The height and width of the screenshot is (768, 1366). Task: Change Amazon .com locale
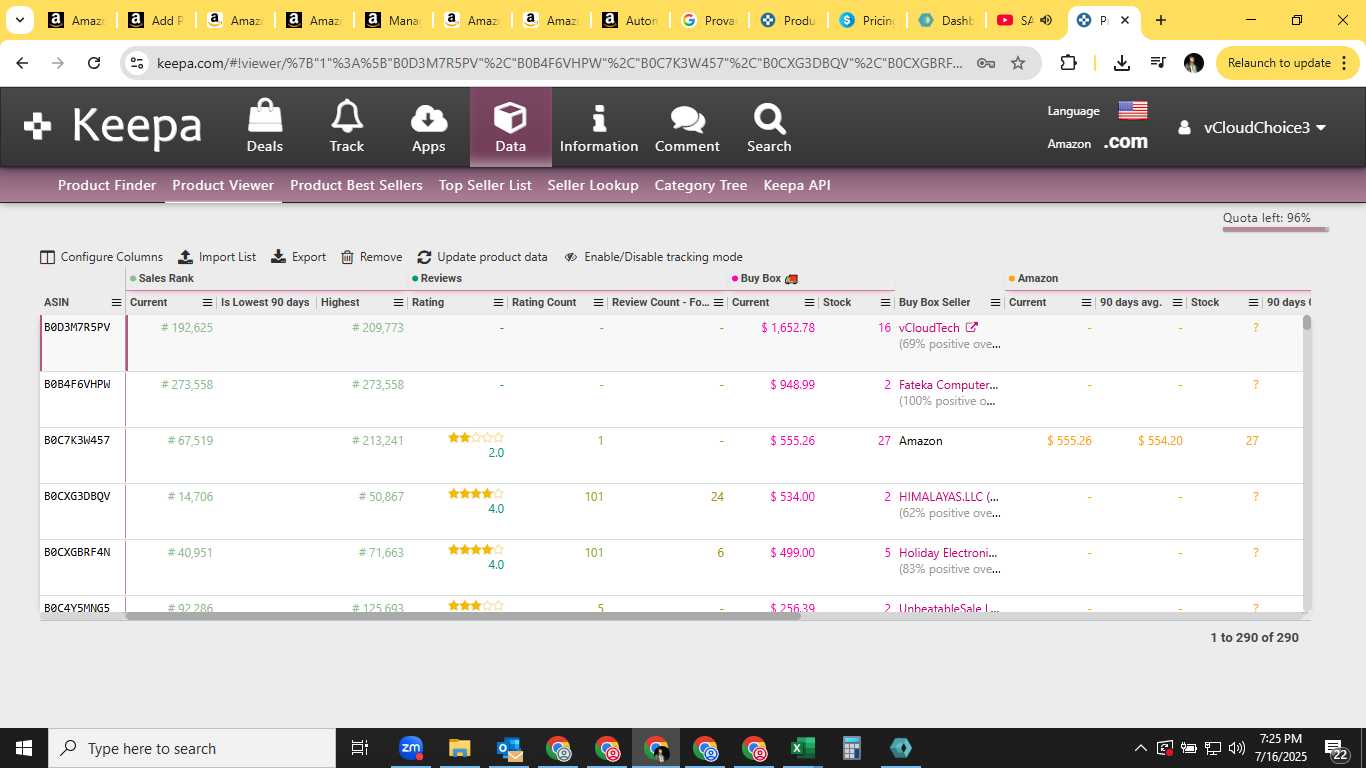pos(1125,143)
